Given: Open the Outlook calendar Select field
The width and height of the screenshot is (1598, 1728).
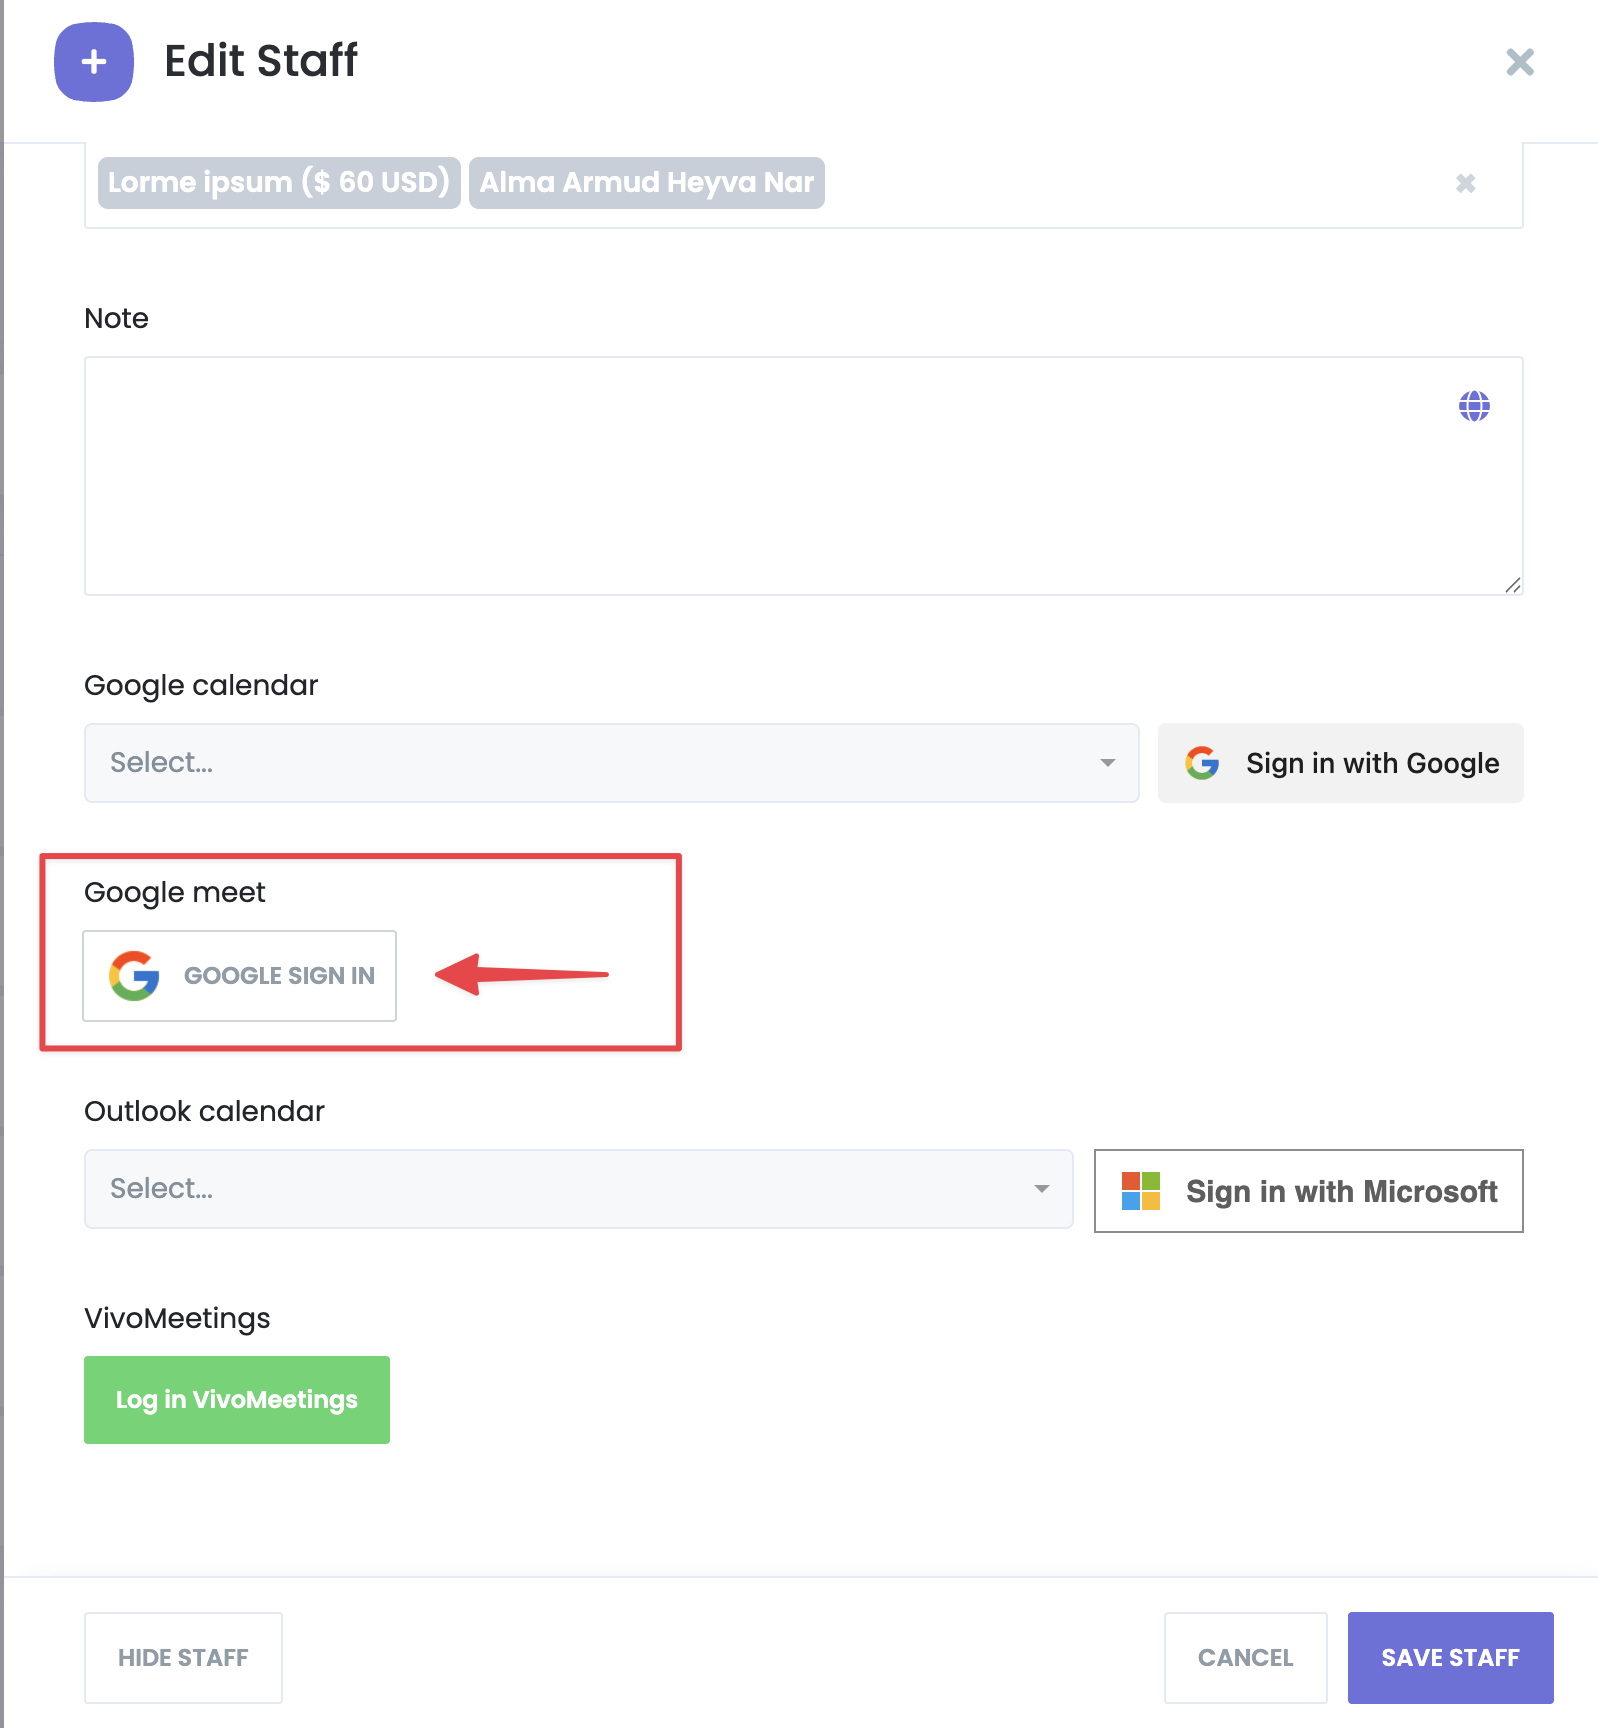Looking at the screenshot, I should (x=579, y=1189).
